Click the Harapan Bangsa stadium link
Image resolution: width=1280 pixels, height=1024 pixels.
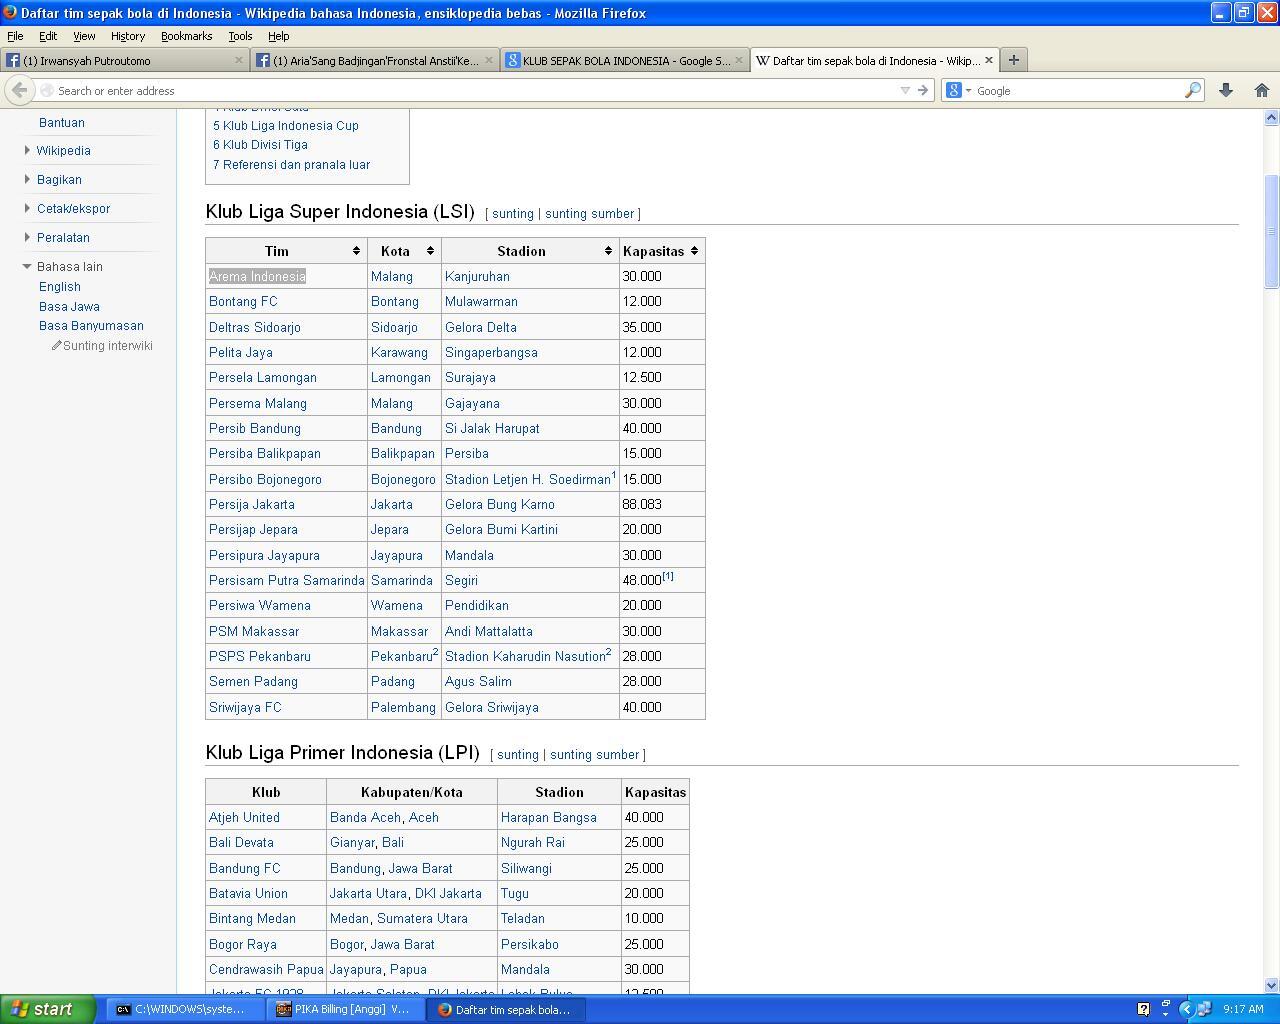click(549, 817)
